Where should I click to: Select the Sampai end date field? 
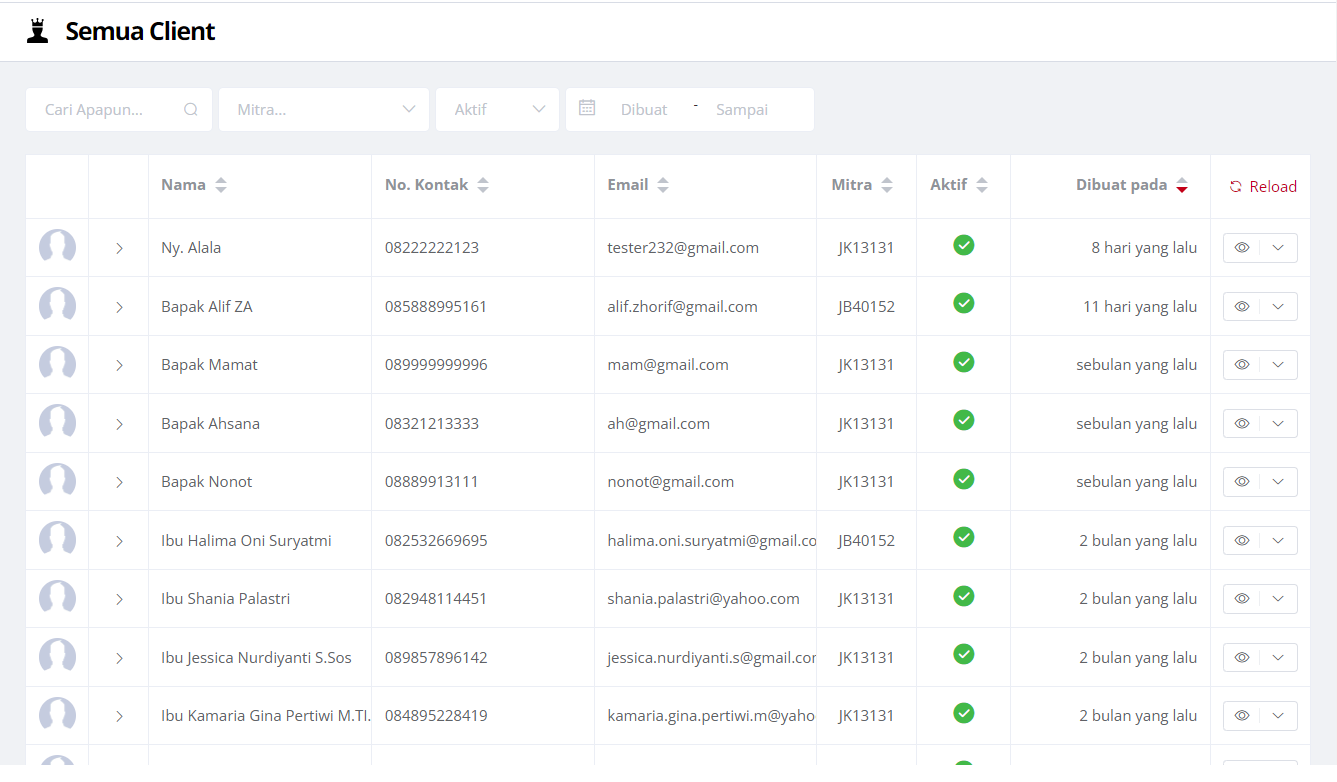(x=742, y=110)
